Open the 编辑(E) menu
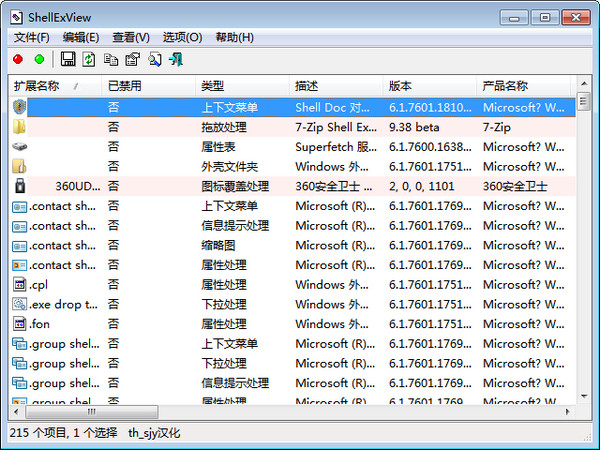Image resolution: width=600 pixels, height=450 pixels. [81, 38]
